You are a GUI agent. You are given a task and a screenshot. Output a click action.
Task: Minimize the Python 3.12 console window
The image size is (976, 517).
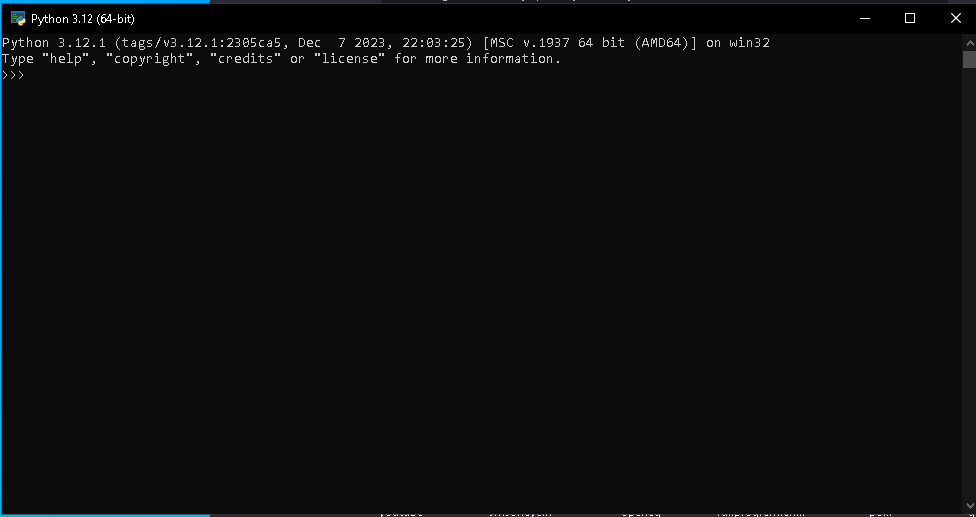[x=865, y=19]
